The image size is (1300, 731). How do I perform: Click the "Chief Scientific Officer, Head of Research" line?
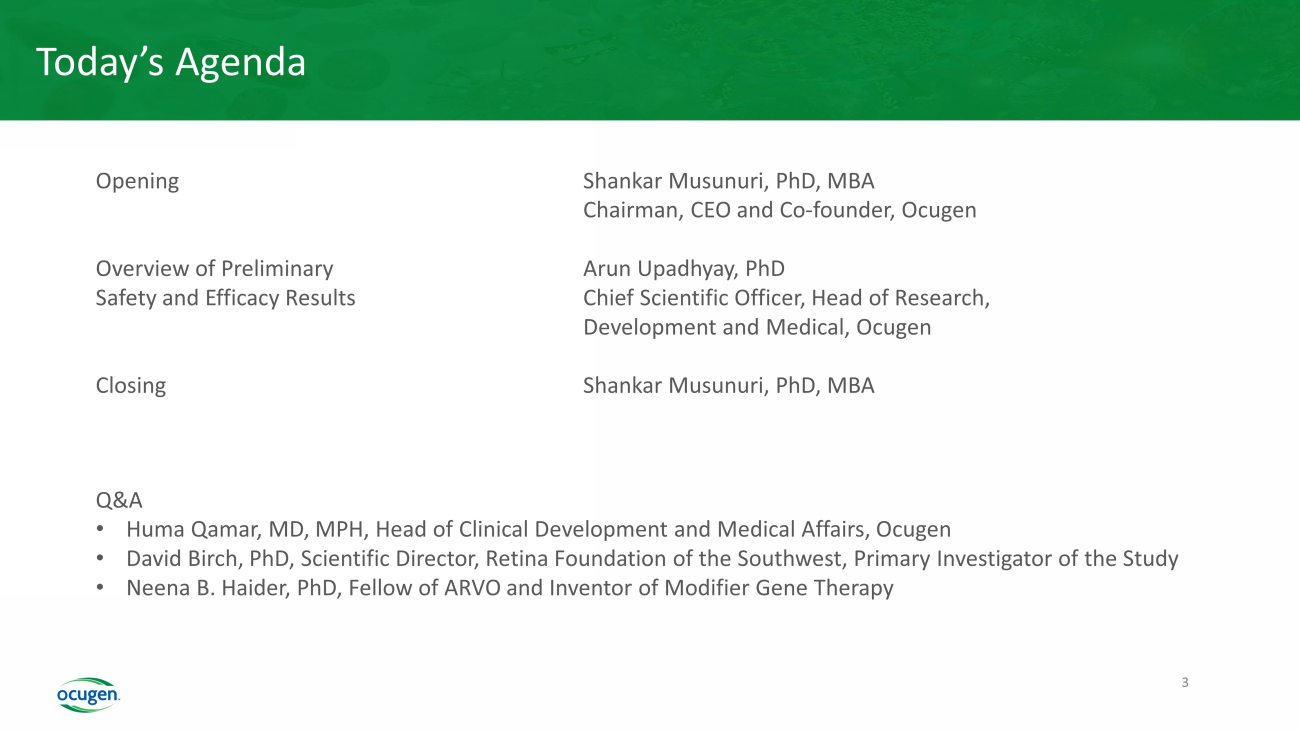pyautogui.click(x=786, y=297)
